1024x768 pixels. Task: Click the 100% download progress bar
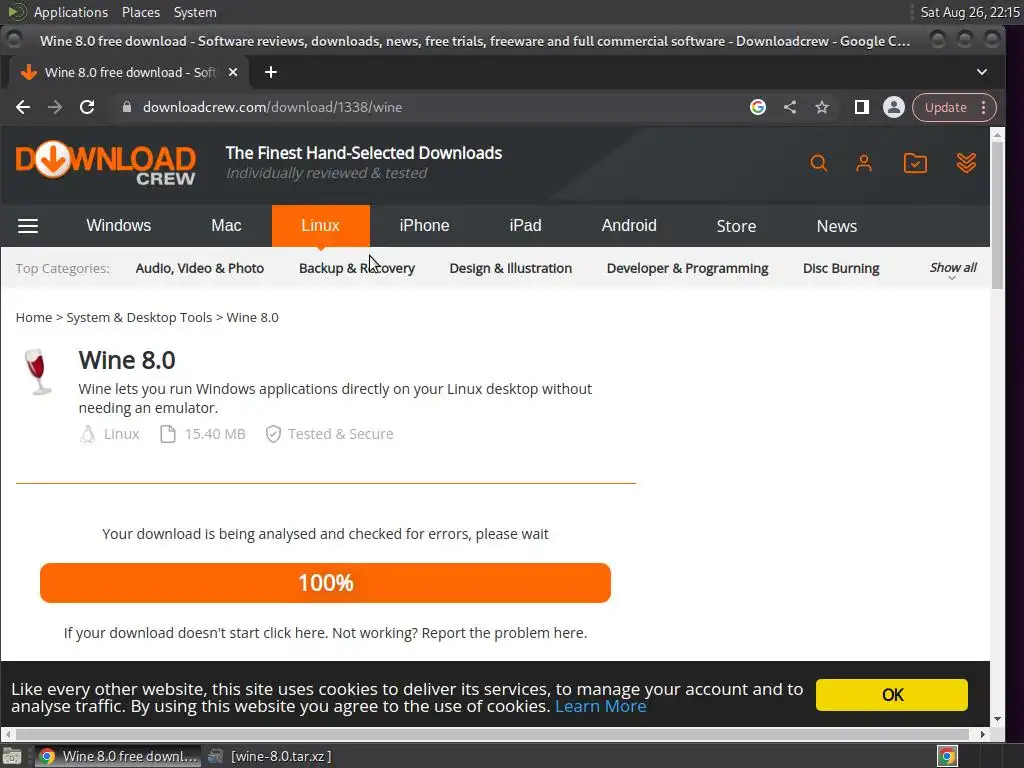(325, 583)
